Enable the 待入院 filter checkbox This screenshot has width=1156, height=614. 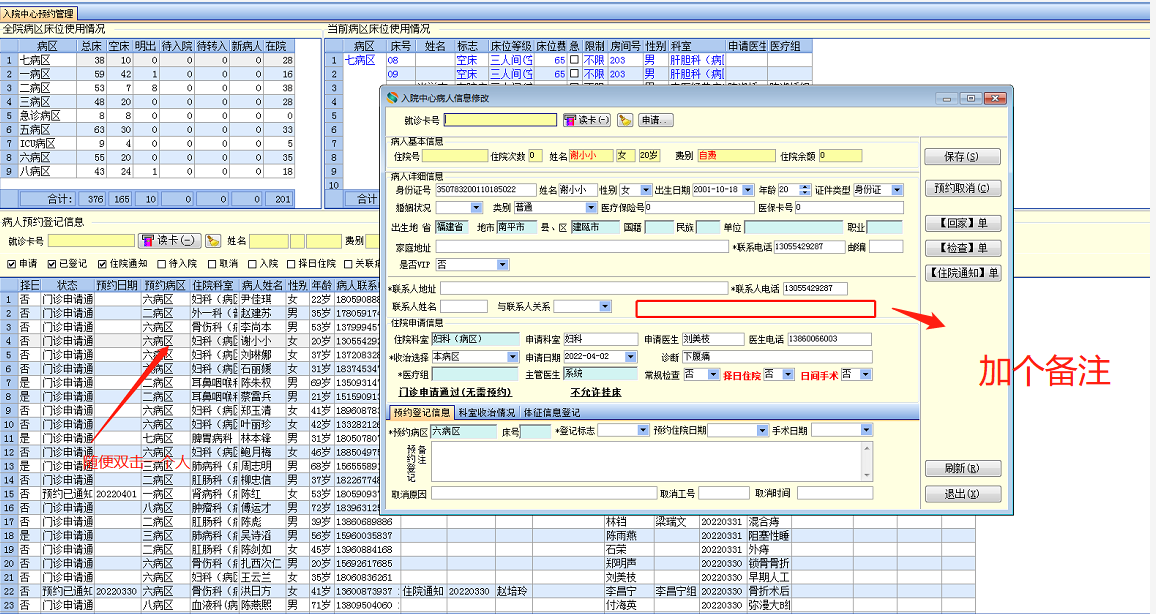(x=159, y=264)
